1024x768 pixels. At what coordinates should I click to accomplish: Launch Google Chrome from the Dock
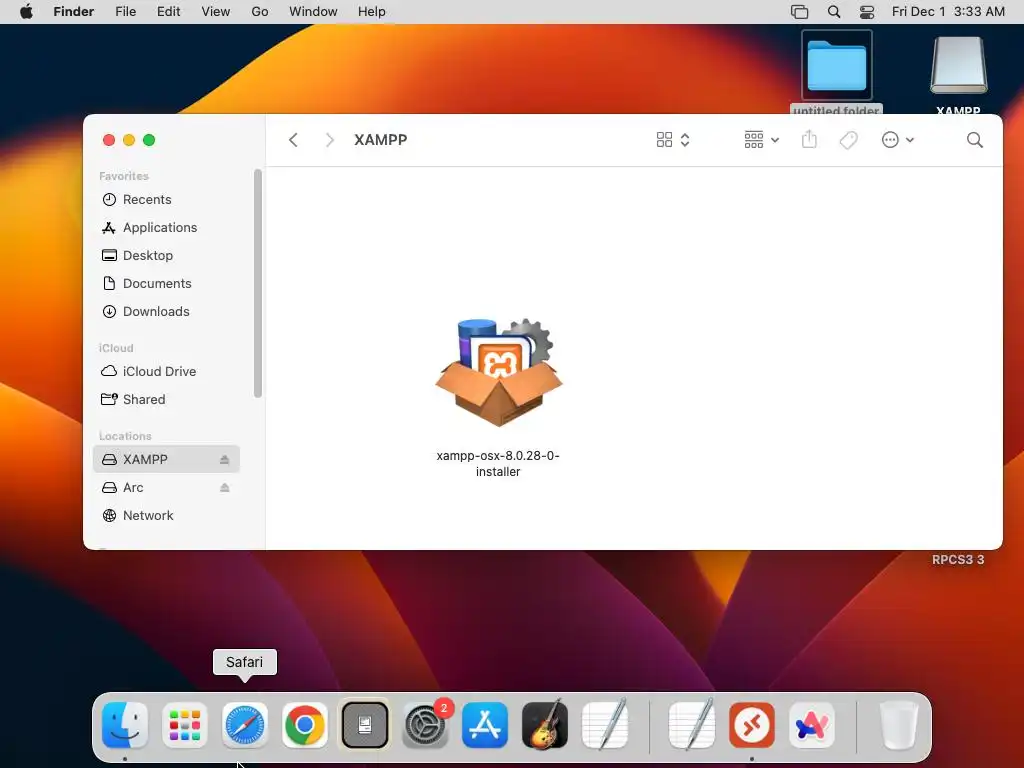click(305, 725)
